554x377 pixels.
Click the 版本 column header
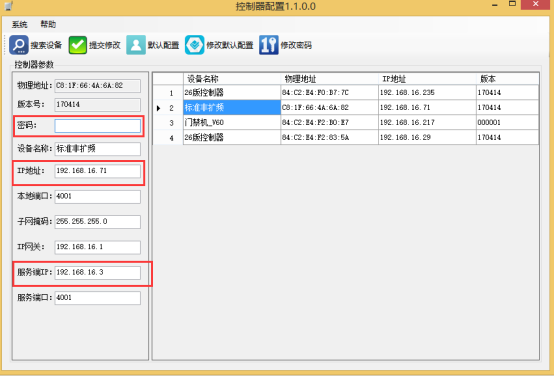pos(507,79)
